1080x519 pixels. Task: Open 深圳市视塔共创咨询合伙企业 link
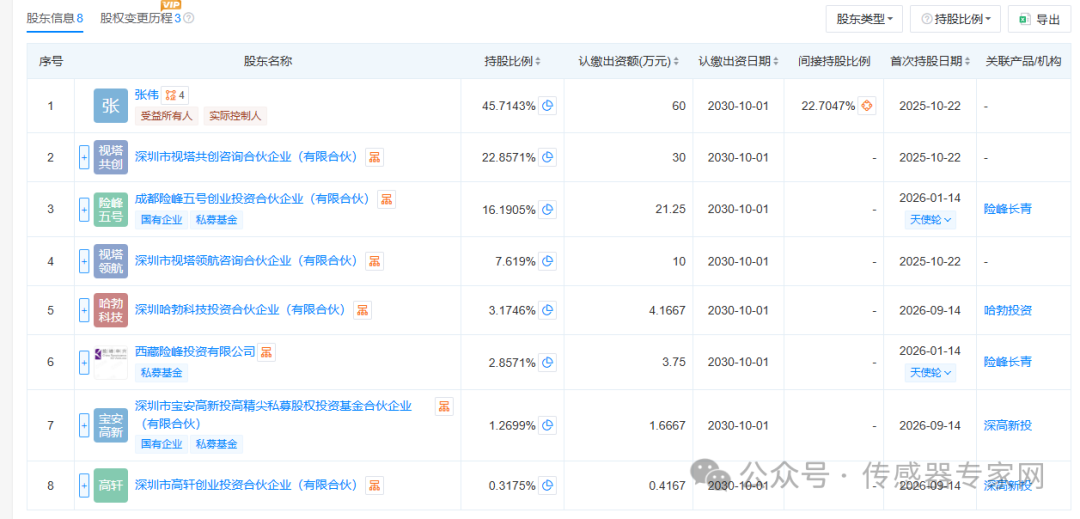pos(247,157)
